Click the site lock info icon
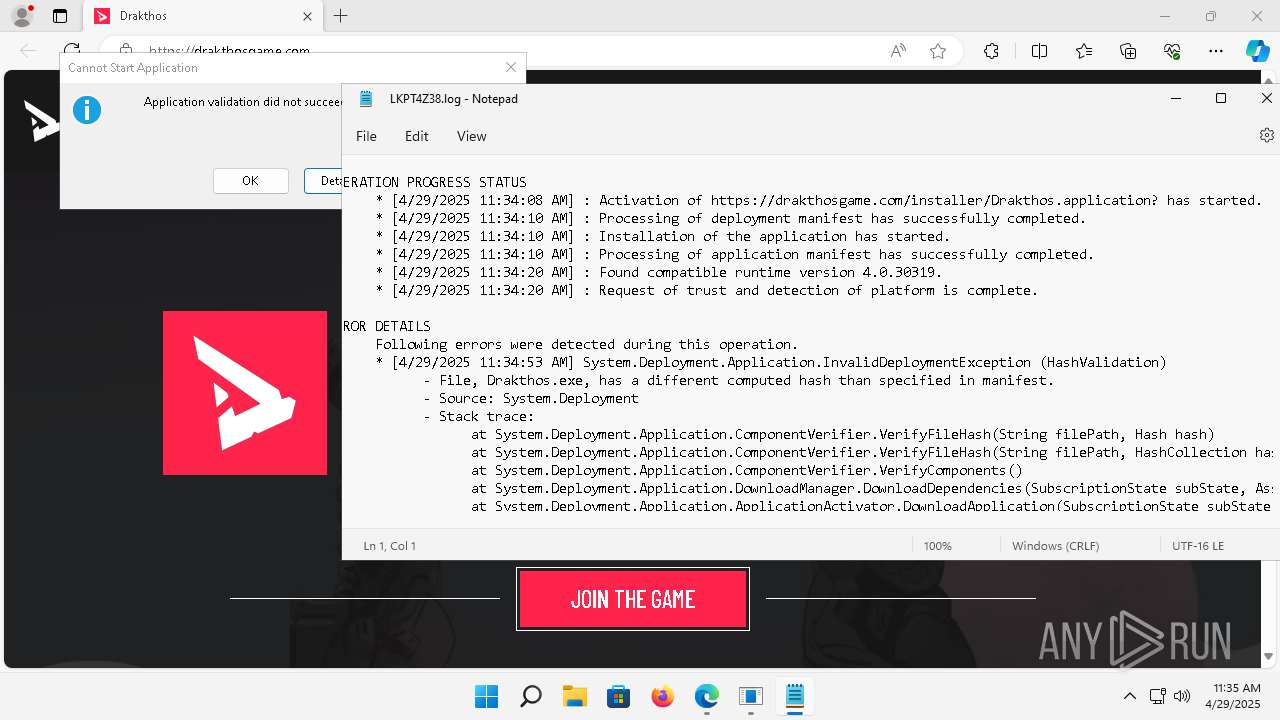Image resolution: width=1280 pixels, height=720 pixels. point(126,49)
